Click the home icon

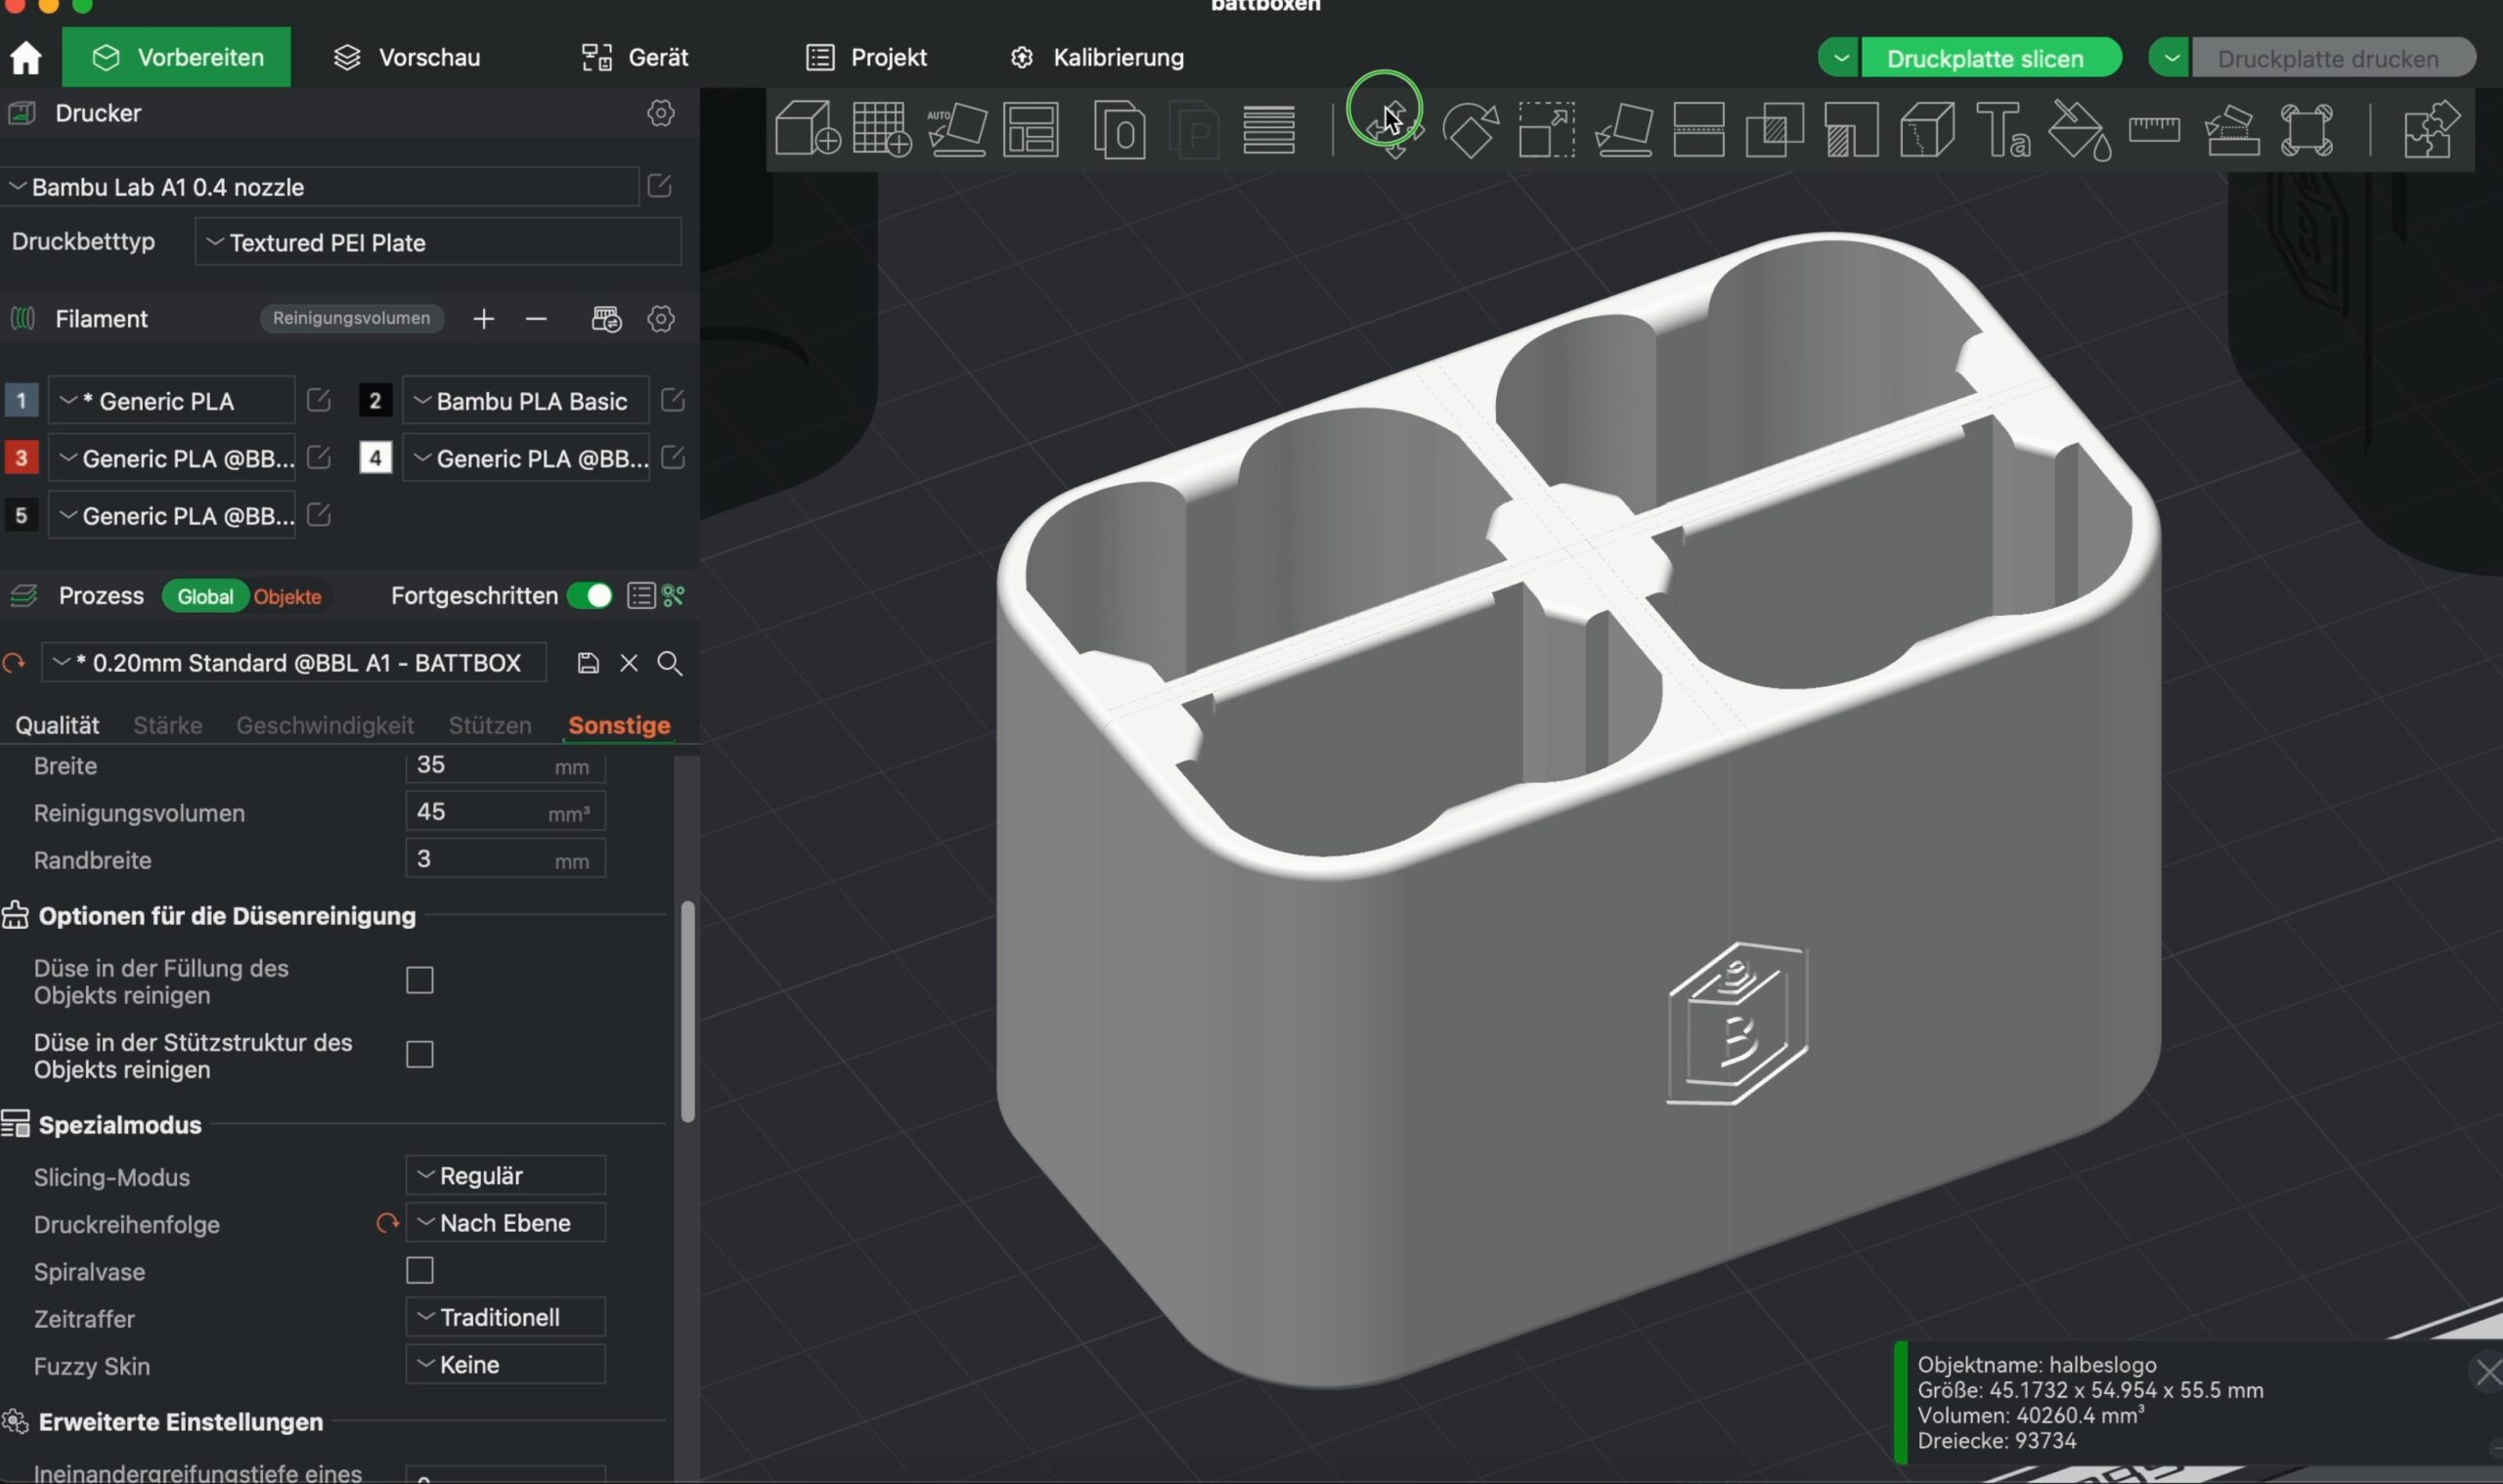coord(26,58)
